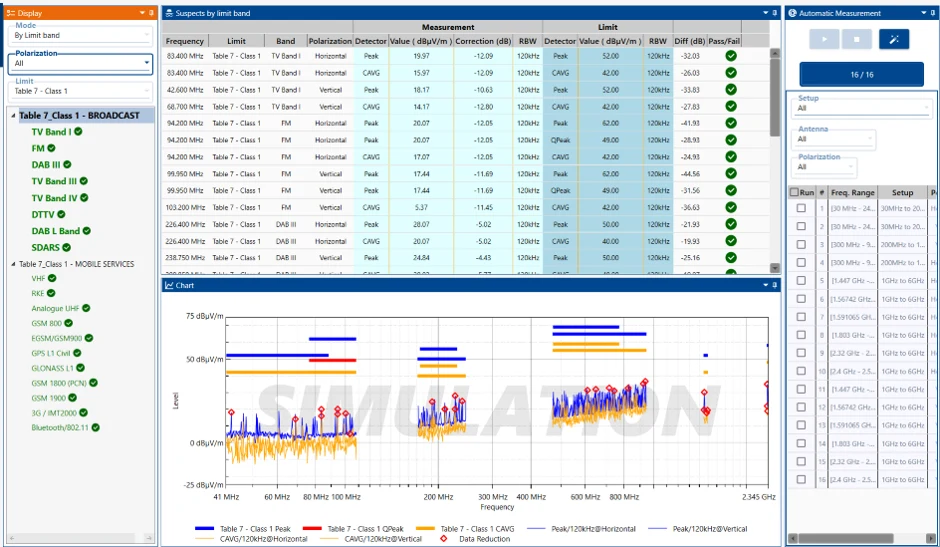
Task: Open the Antenna dropdown
Action: click(834, 139)
